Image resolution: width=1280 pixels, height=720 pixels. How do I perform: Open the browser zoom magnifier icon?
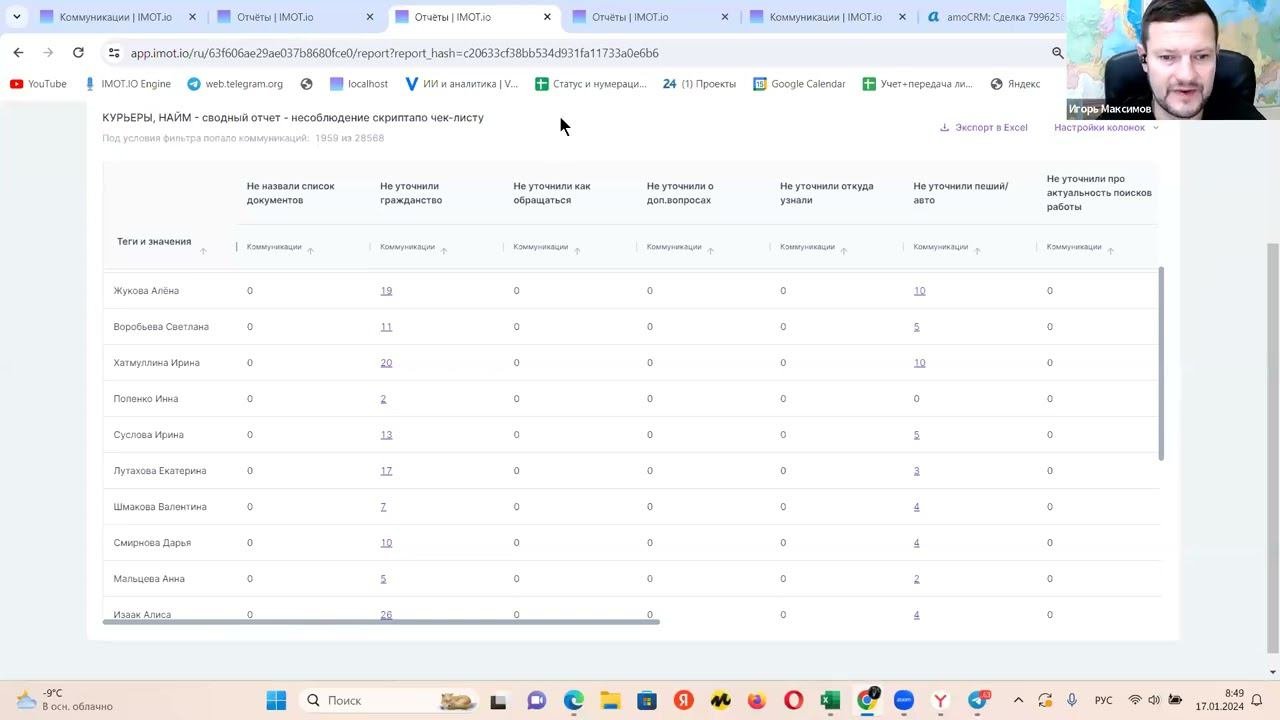[x=1057, y=53]
